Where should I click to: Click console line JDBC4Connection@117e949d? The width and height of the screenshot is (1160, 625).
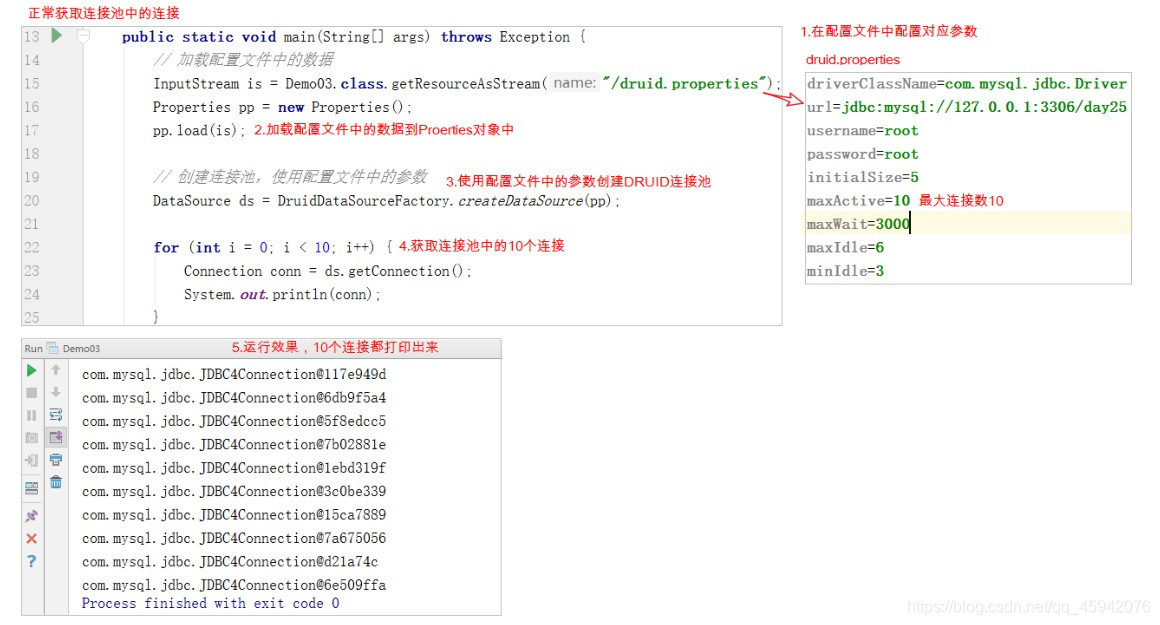(234, 374)
